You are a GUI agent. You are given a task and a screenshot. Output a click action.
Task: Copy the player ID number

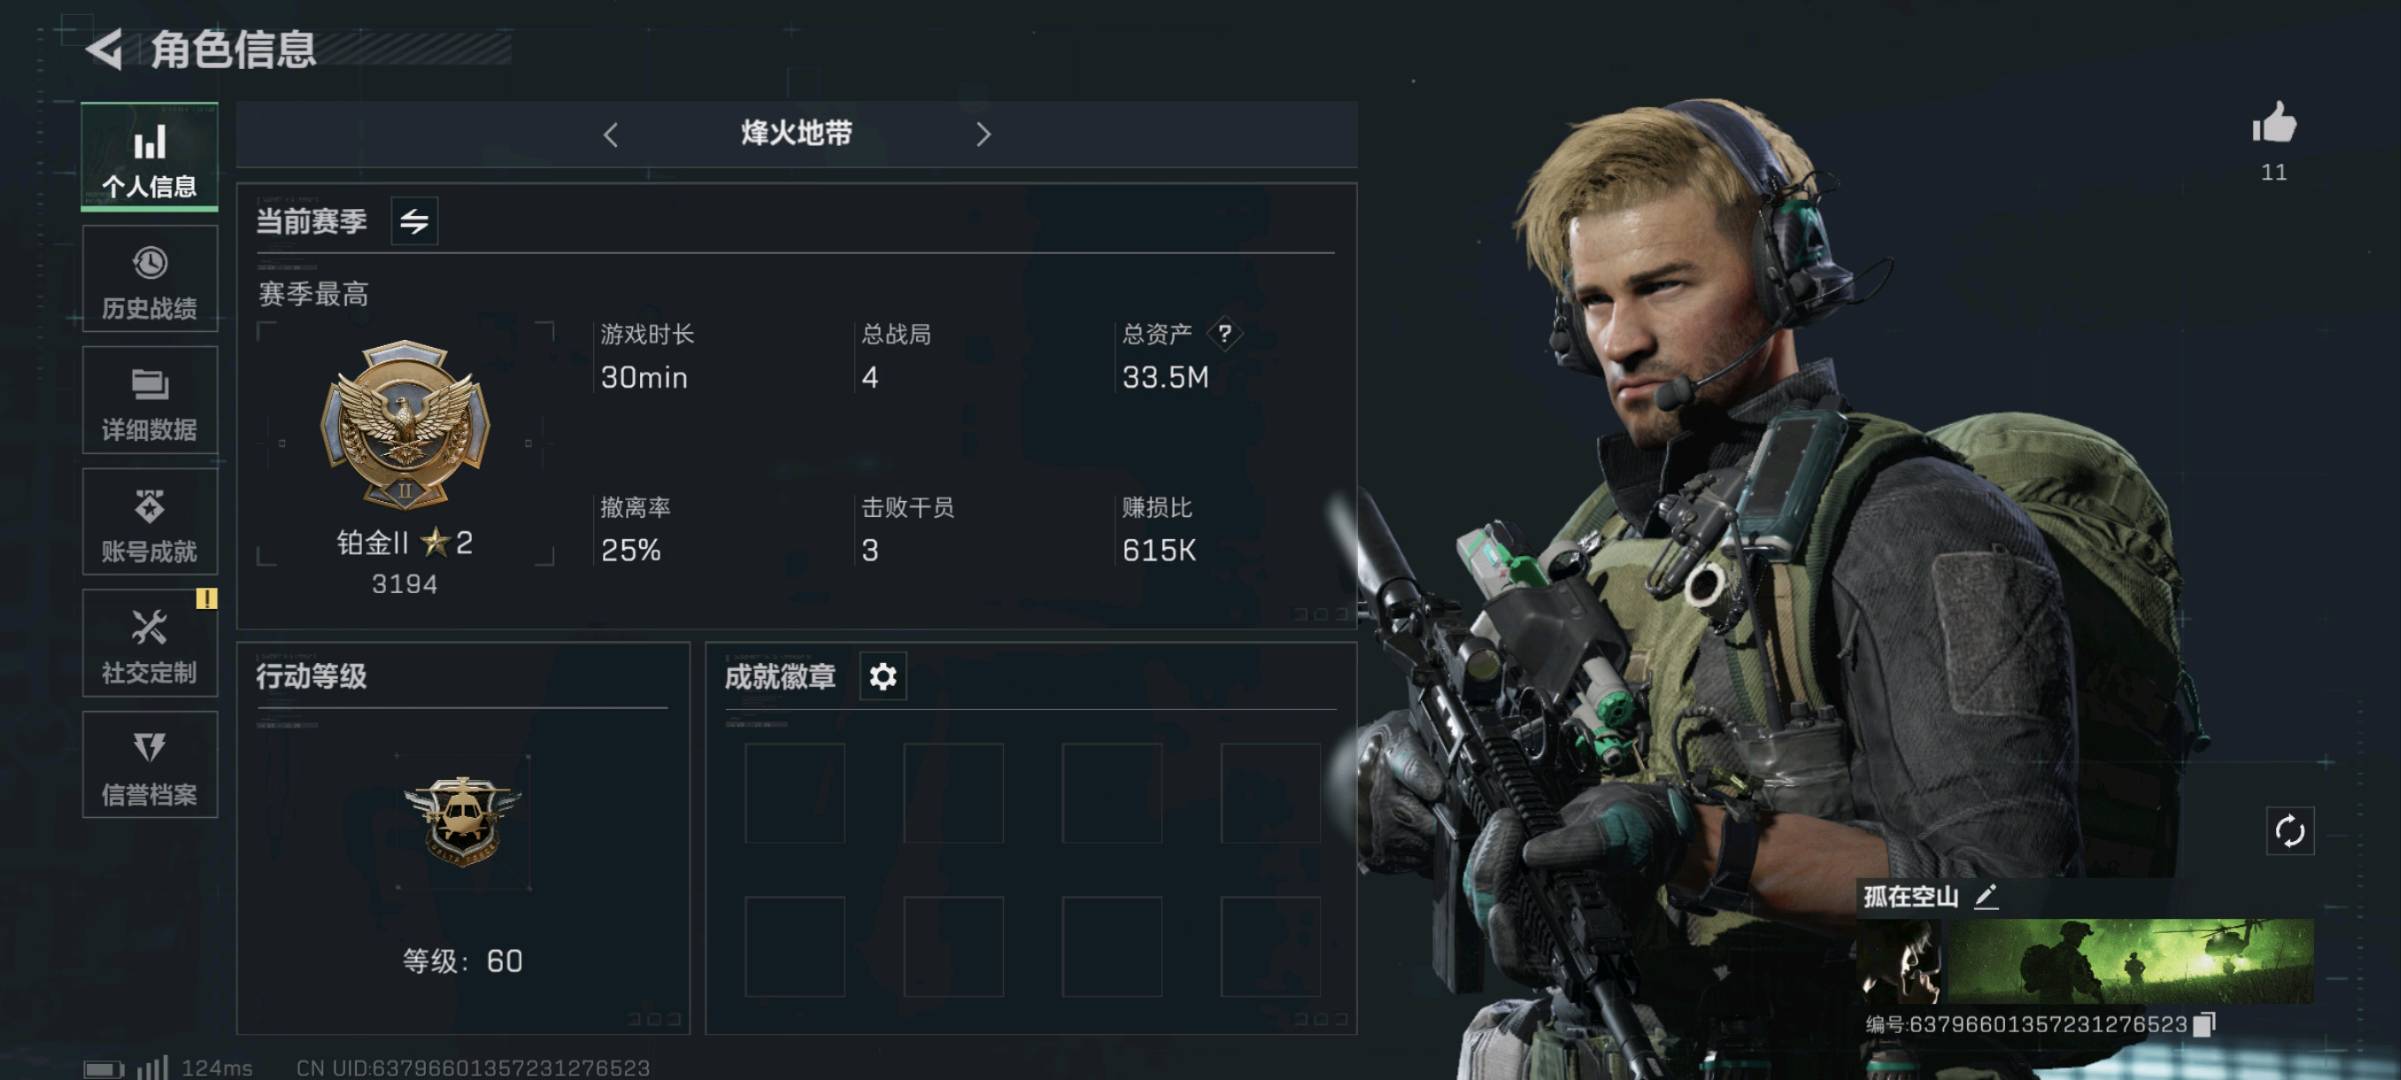tap(2204, 1024)
